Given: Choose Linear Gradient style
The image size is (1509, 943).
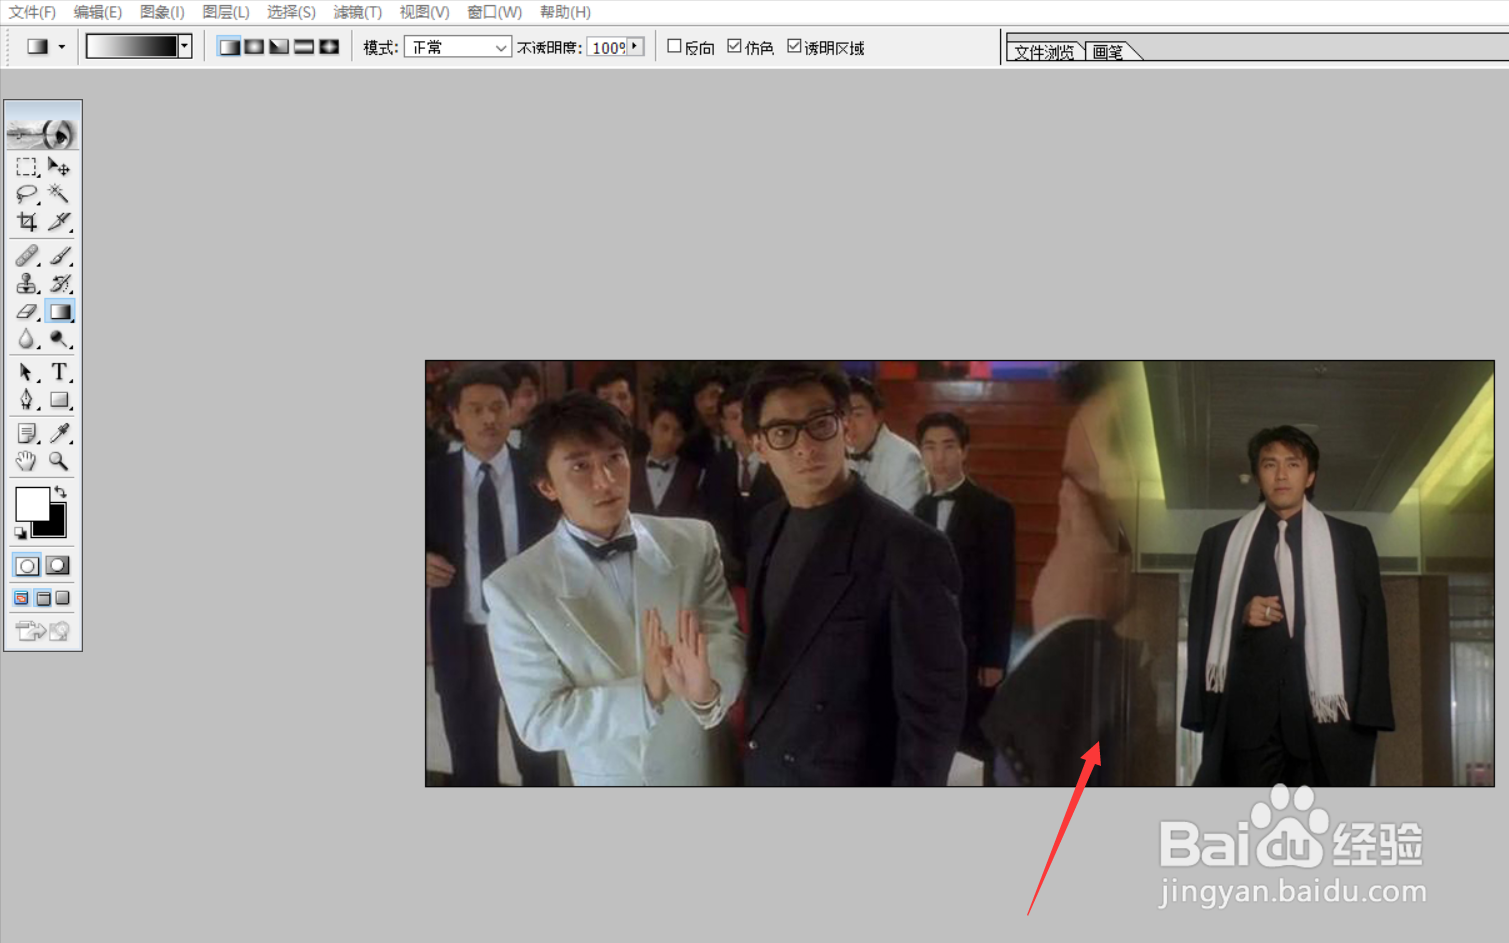Looking at the screenshot, I should [229, 47].
